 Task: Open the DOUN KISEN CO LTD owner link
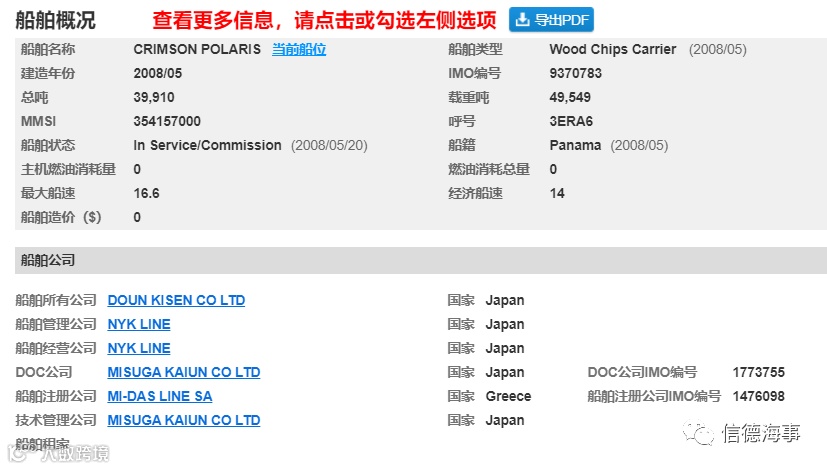coord(176,300)
